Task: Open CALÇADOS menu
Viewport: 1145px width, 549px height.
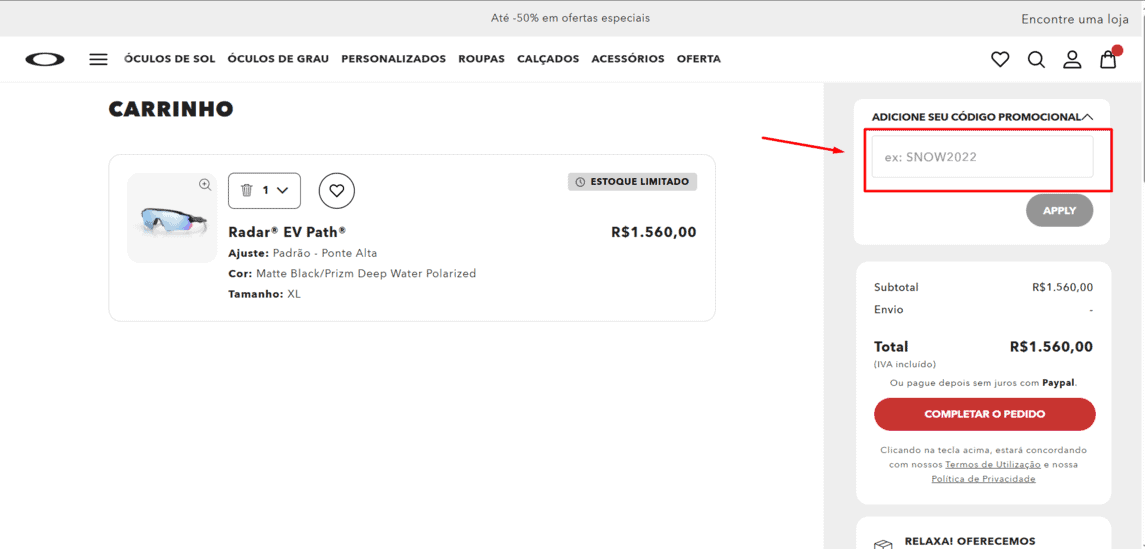Action: (x=548, y=59)
